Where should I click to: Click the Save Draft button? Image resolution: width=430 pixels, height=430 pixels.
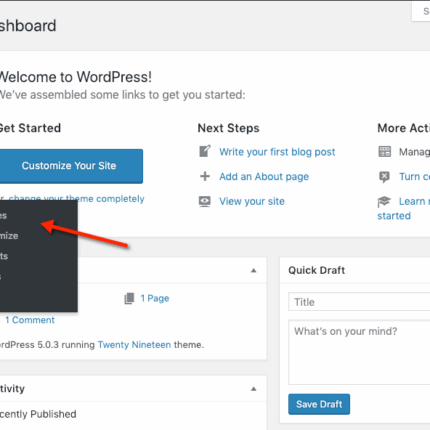tap(319, 404)
